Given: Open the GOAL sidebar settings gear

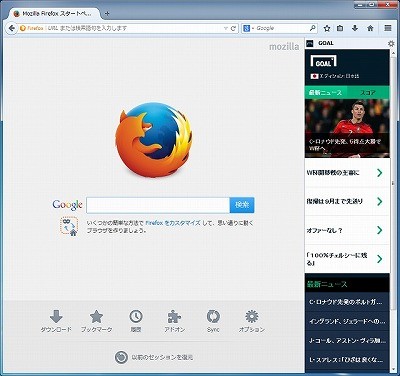Looking at the screenshot, I should tap(391, 43).
